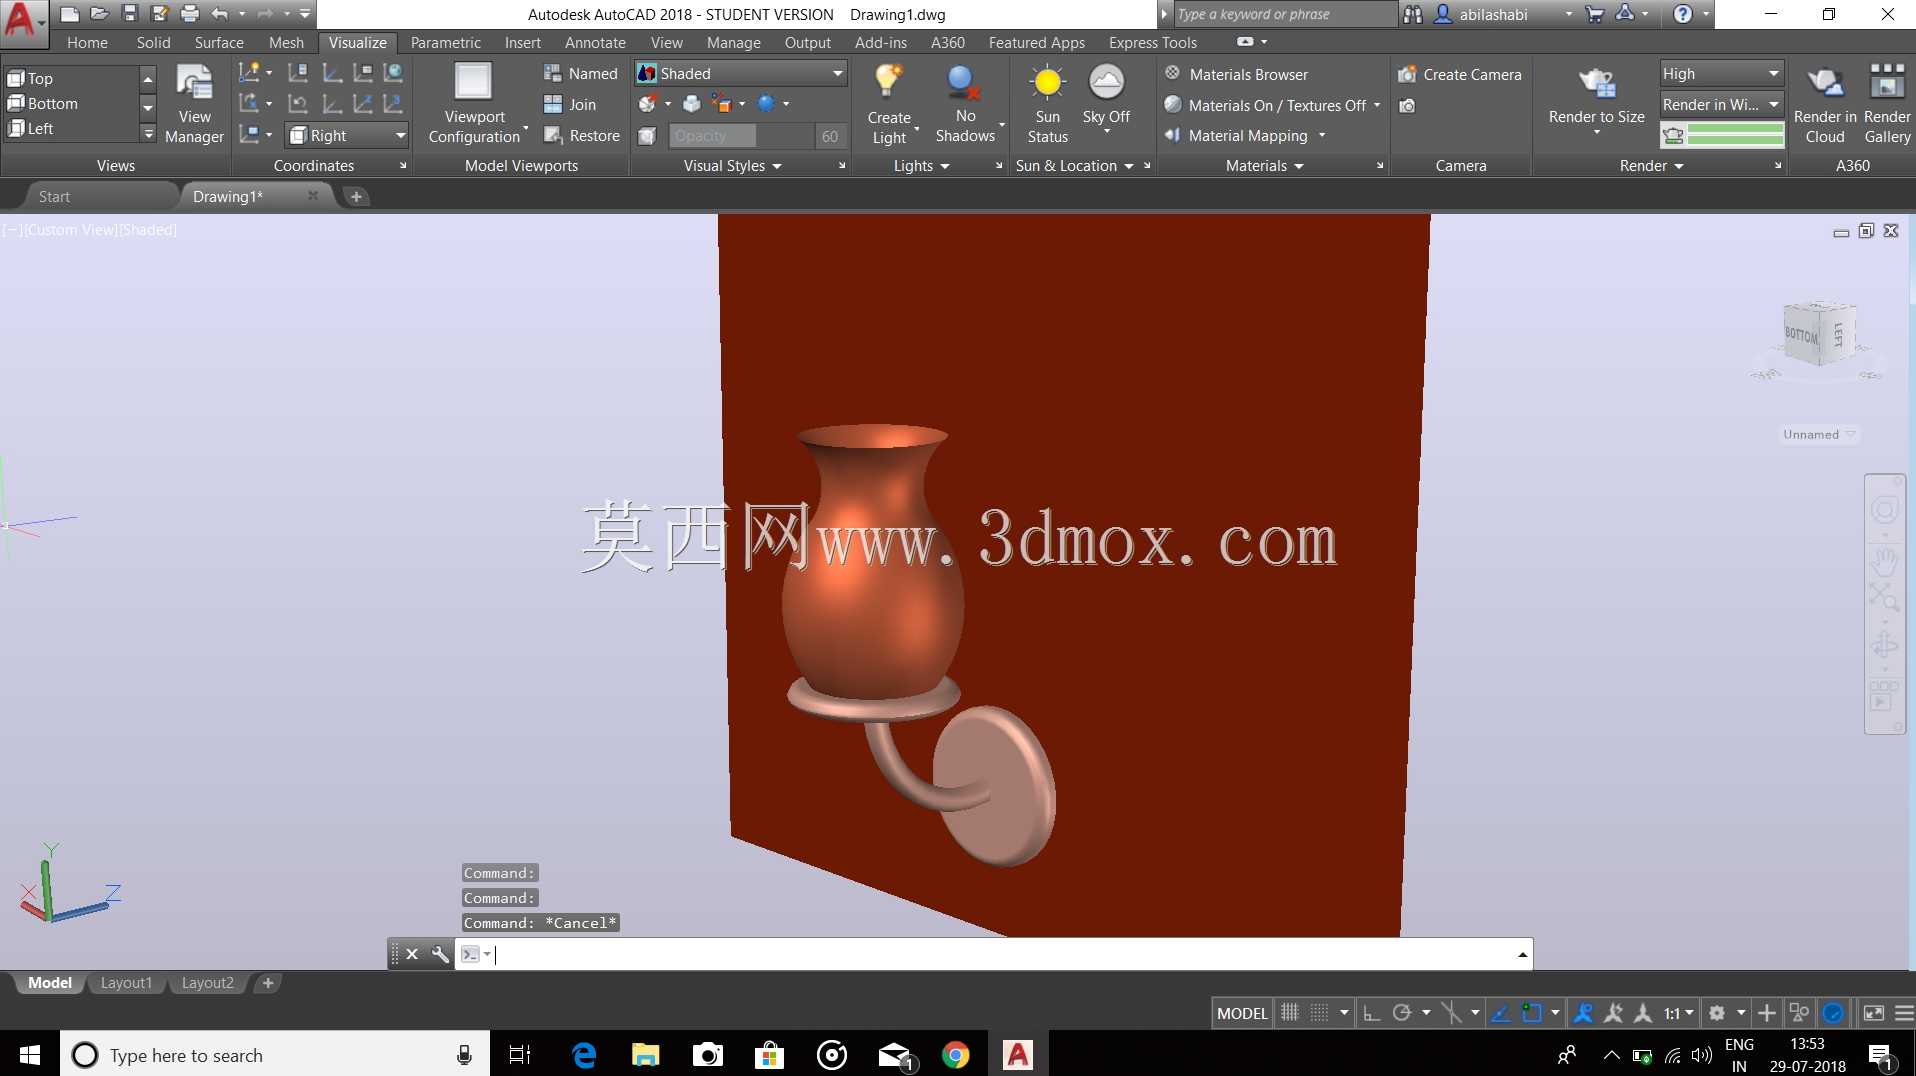This screenshot has height=1076, width=1916.
Task: Toggle hardware acceleration blue circle icon
Action: (1833, 1013)
